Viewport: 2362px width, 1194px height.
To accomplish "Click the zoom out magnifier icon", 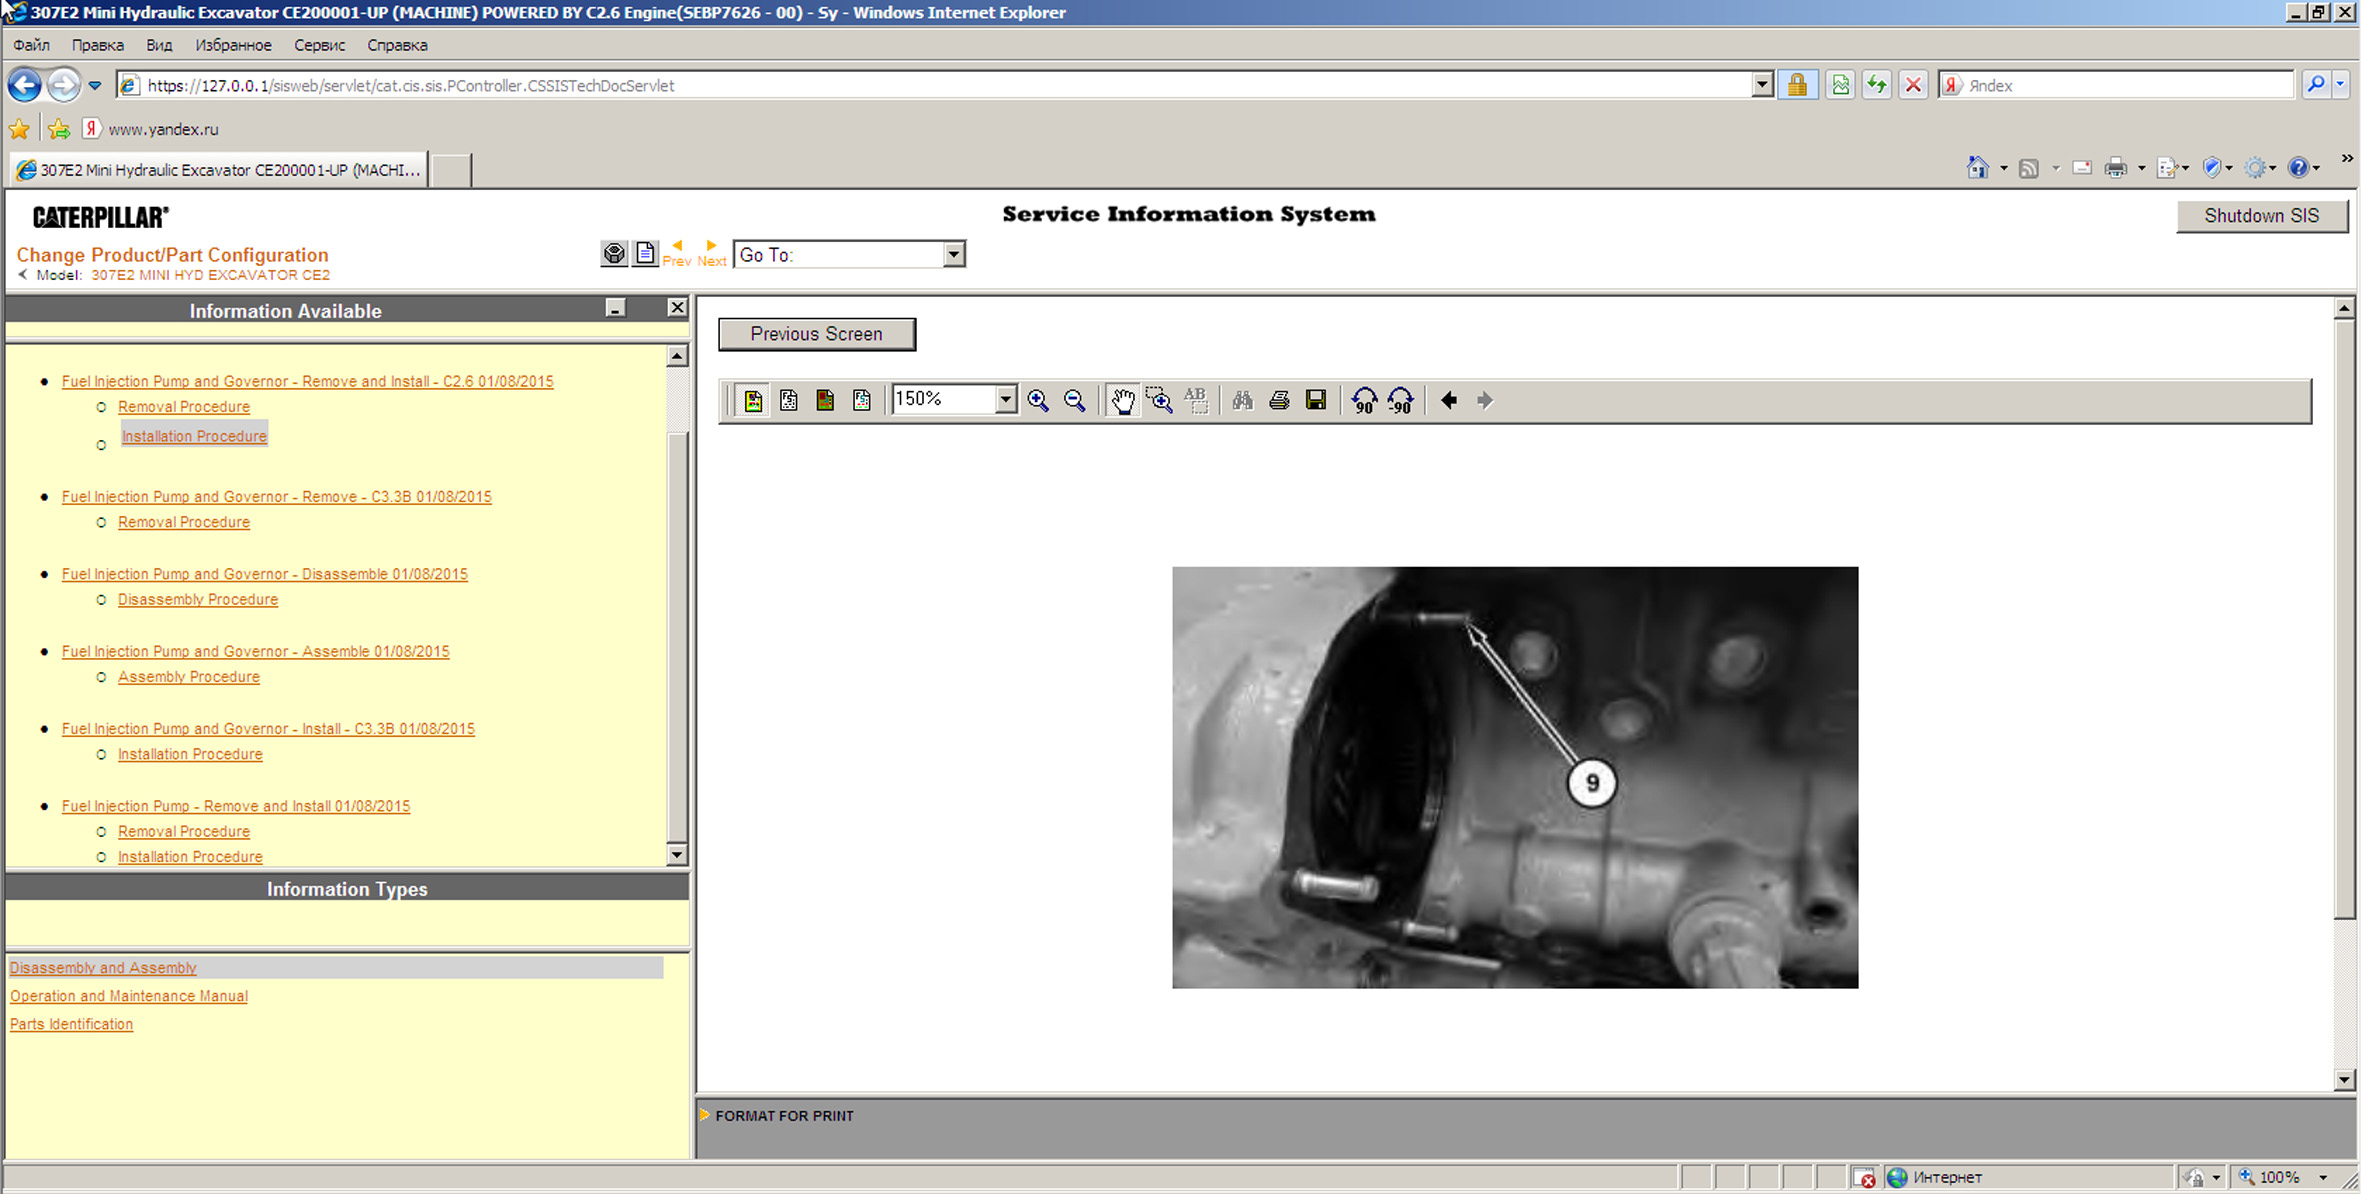I will pyautogui.click(x=1075, y=400).
